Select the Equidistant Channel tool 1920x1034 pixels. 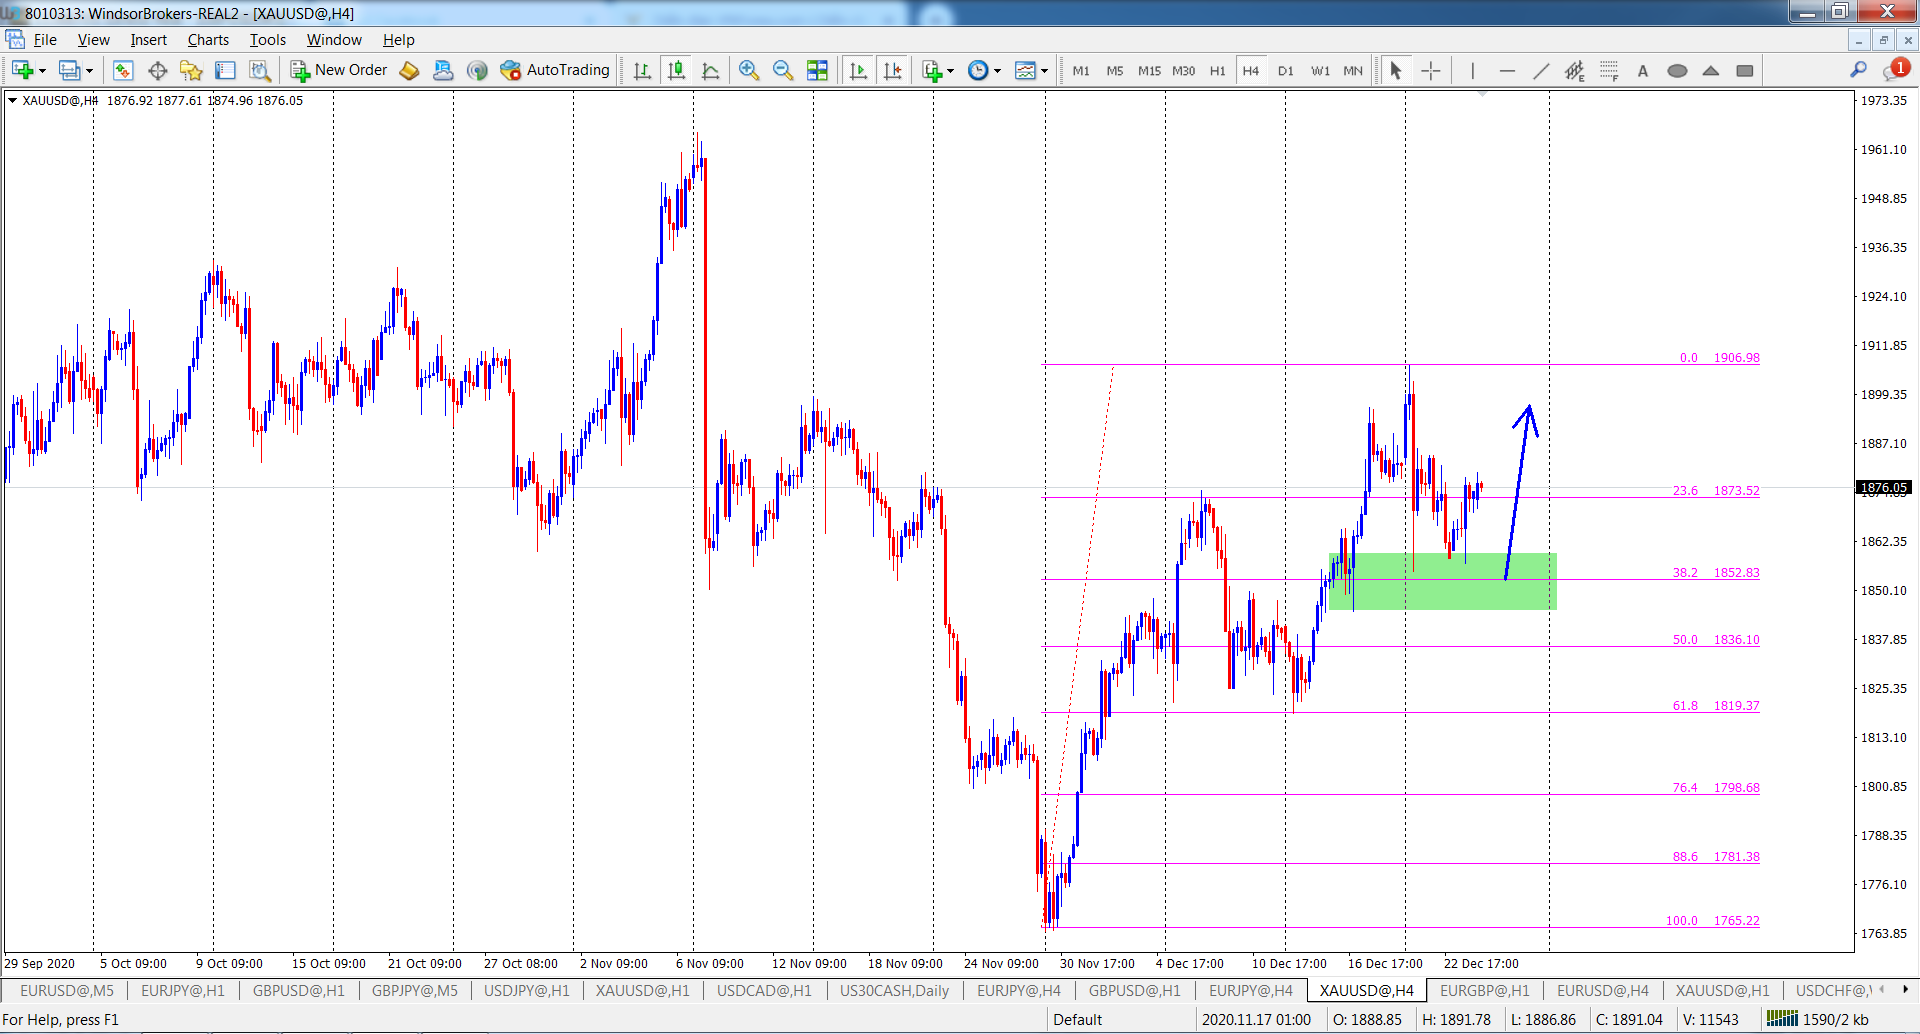click(x=1575, y=70)
